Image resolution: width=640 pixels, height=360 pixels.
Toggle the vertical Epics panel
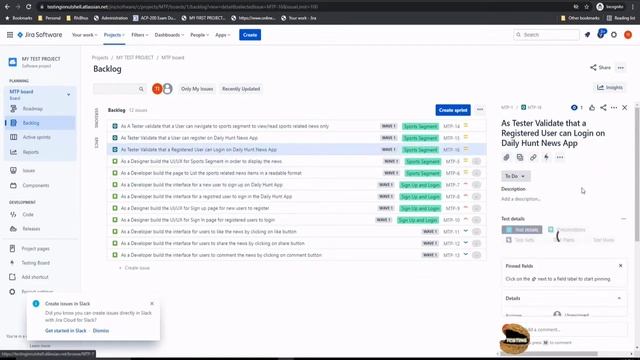click(97, 142)
